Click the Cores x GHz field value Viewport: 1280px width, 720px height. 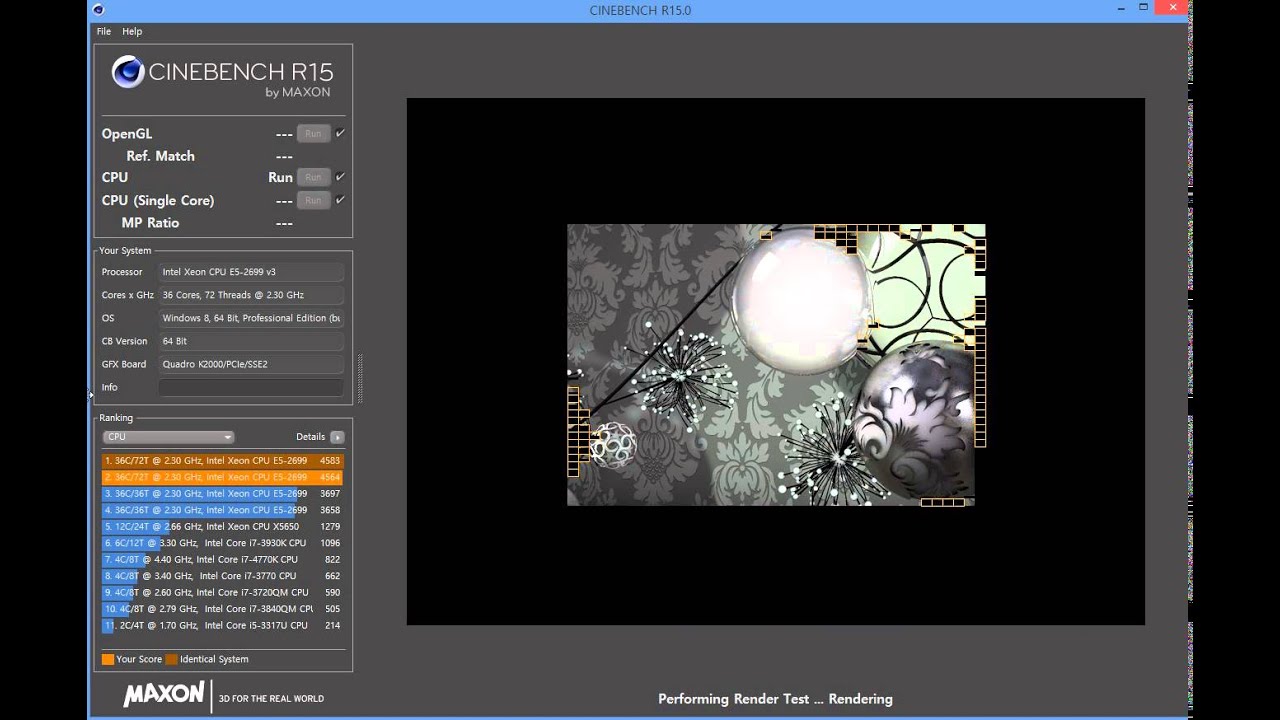click(x=251, y=295)
